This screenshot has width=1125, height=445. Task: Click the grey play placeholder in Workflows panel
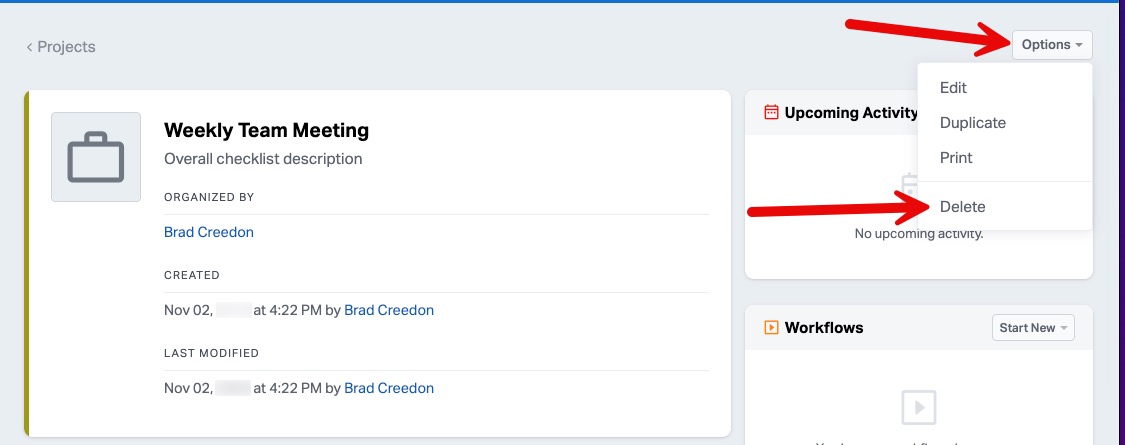pyautogui.click(x=918, y=407)
